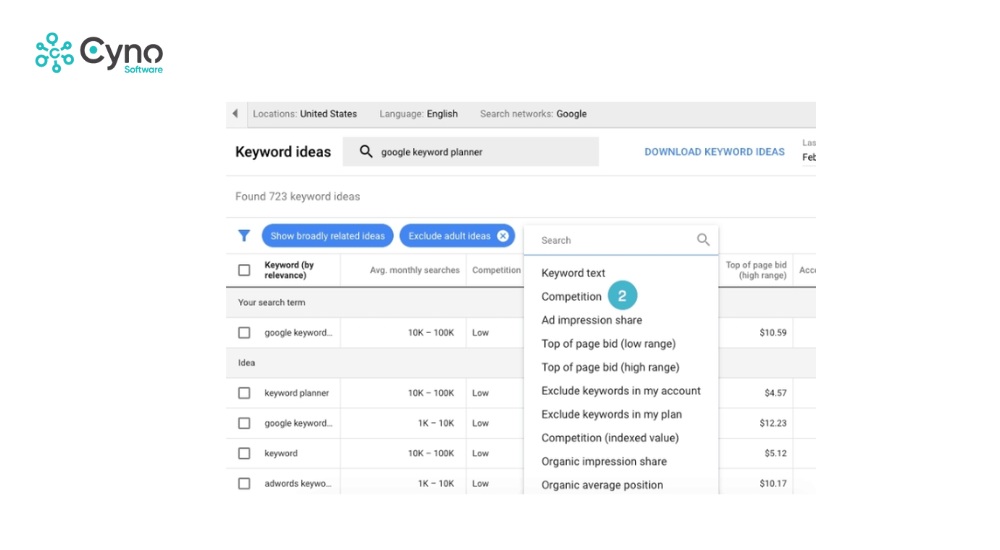This screenshot has width=1000, height=550.
Task: Check the 'keyword planner' row checkbox
Action: click(x=244, y=393)
